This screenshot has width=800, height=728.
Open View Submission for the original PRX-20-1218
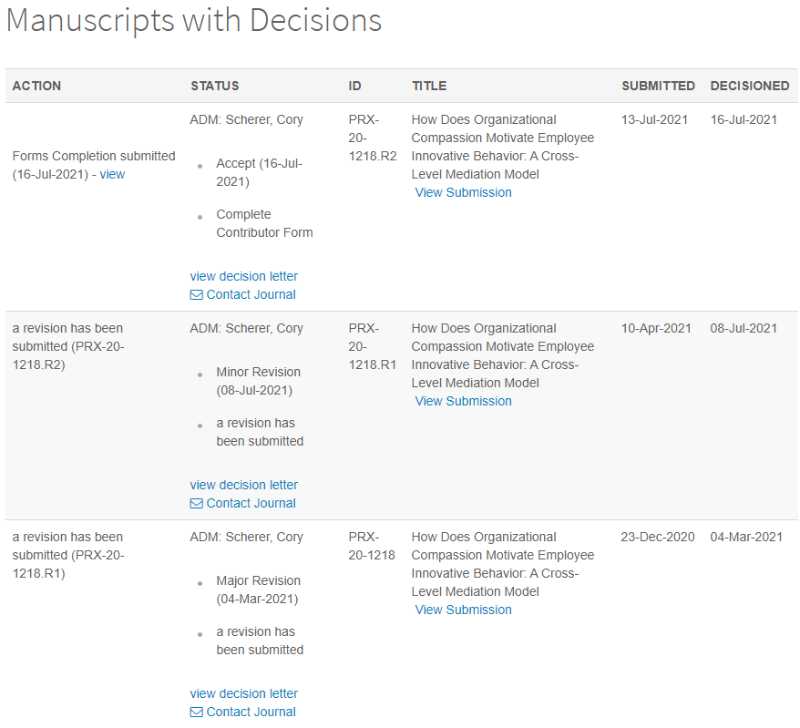coord(463,610)
